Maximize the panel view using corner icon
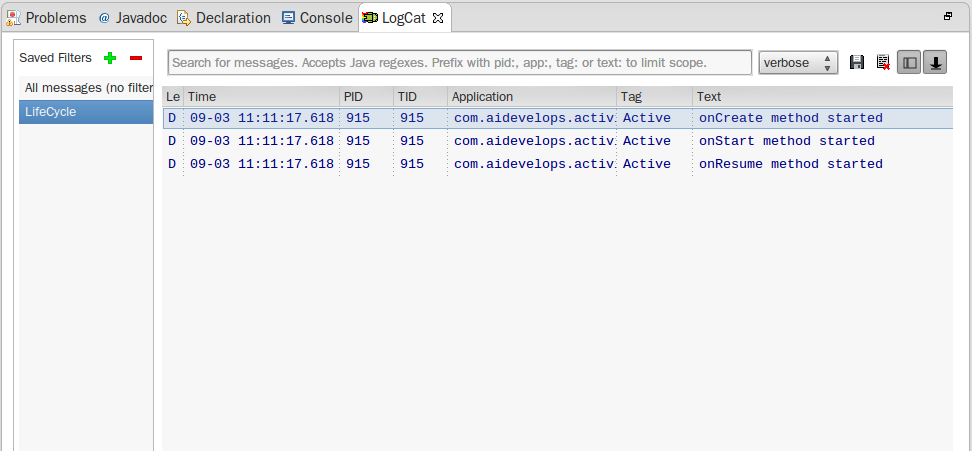This screenshot has height=451, width=972. (x=948, y=17)
